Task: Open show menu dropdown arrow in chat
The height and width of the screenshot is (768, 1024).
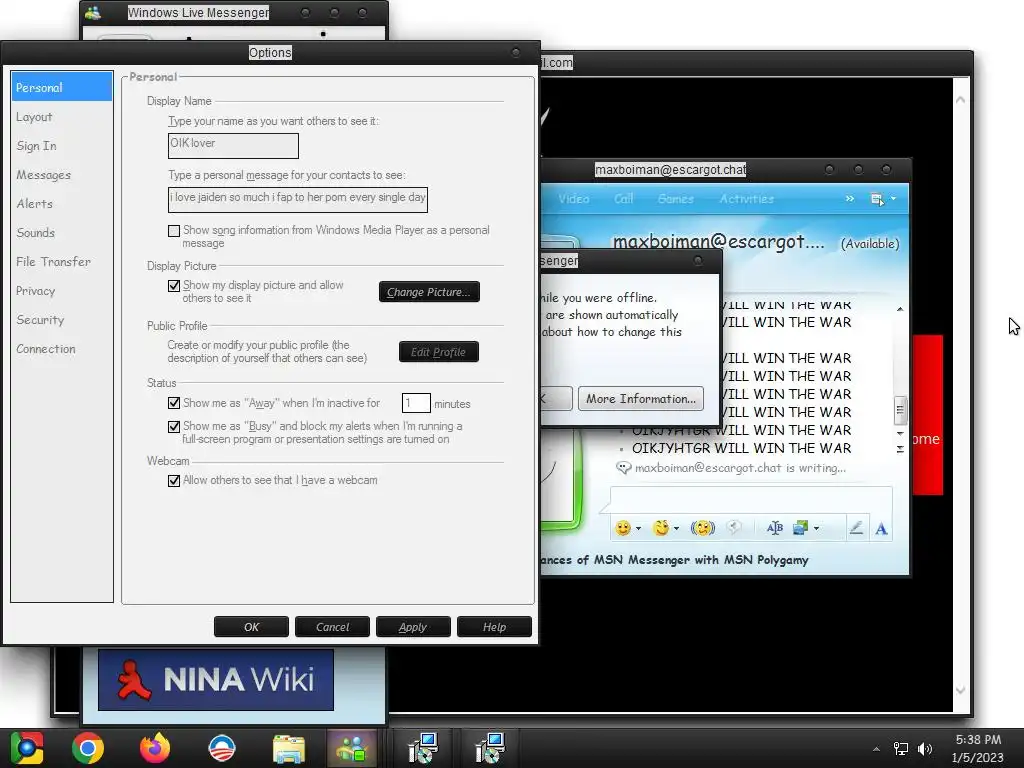Action: tap(893, 199)
